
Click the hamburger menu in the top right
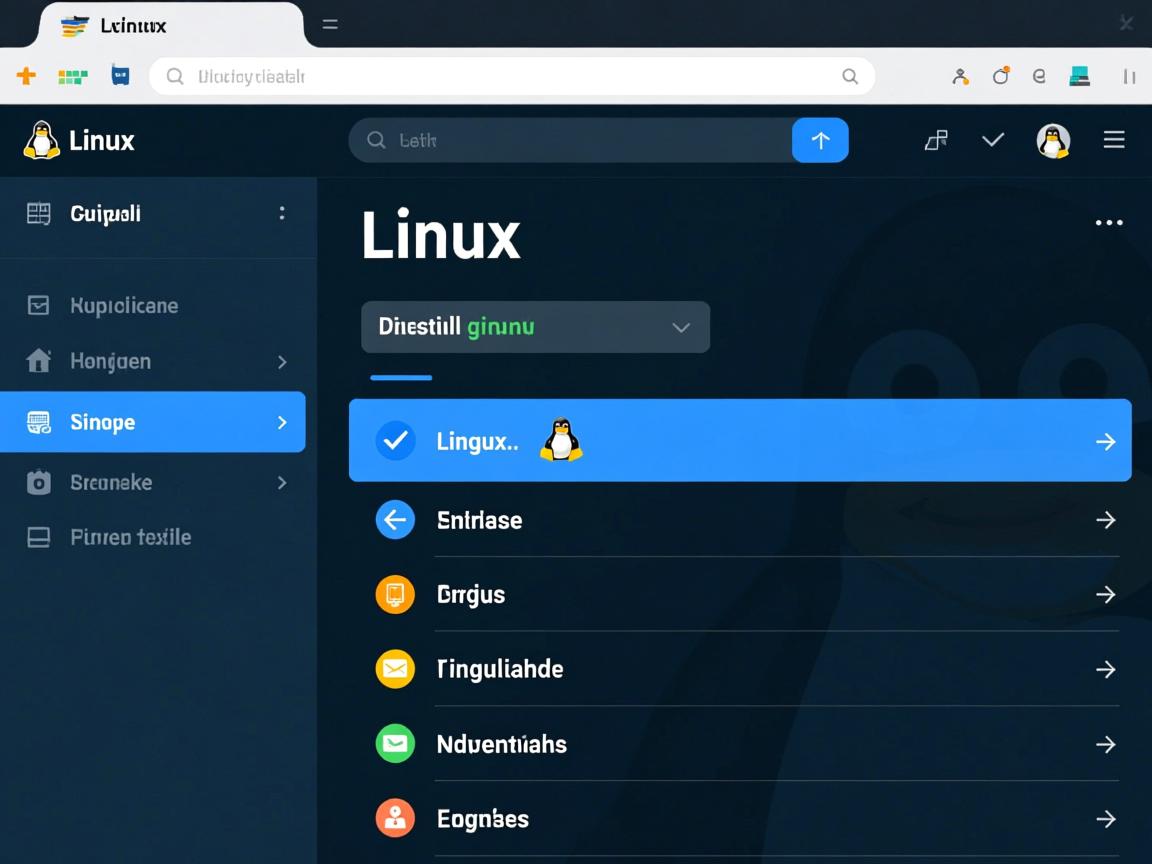point(1113,140)
